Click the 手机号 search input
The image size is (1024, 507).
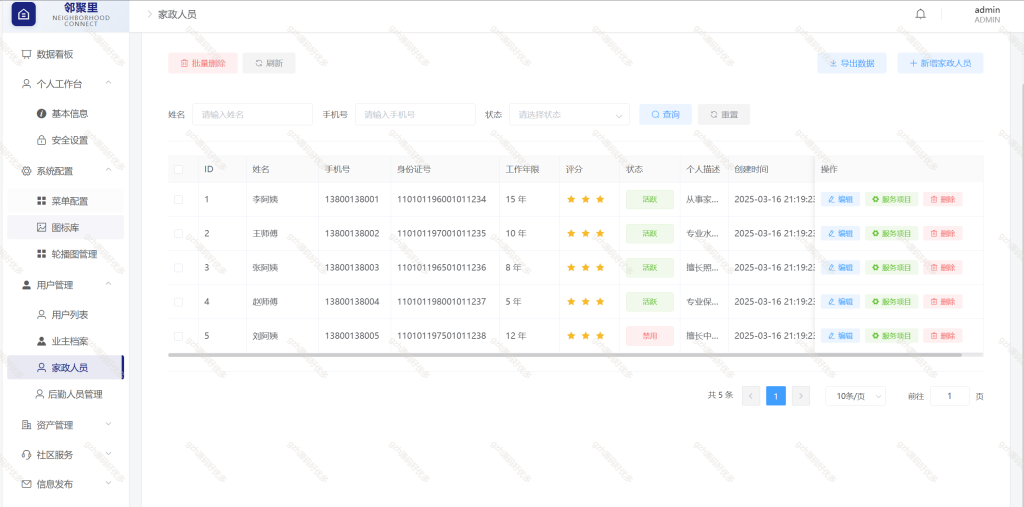coord(415,114)
